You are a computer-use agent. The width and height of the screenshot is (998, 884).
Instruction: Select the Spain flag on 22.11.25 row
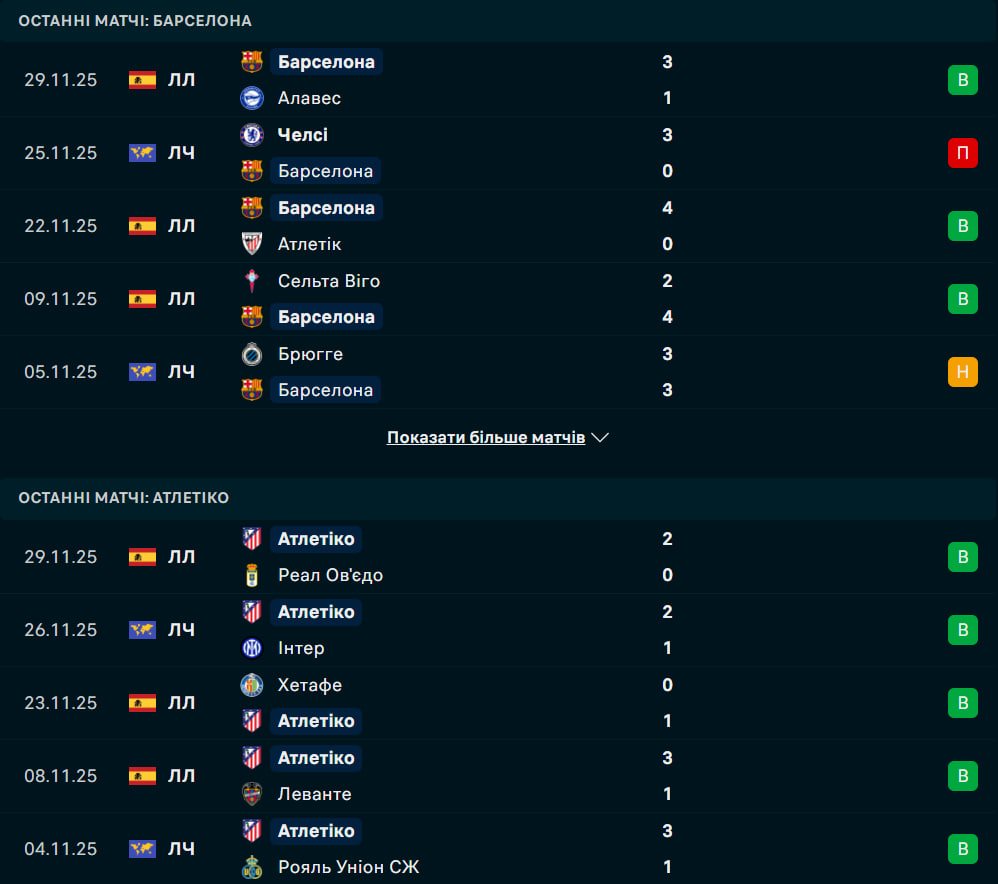click(x=142, y=226)
